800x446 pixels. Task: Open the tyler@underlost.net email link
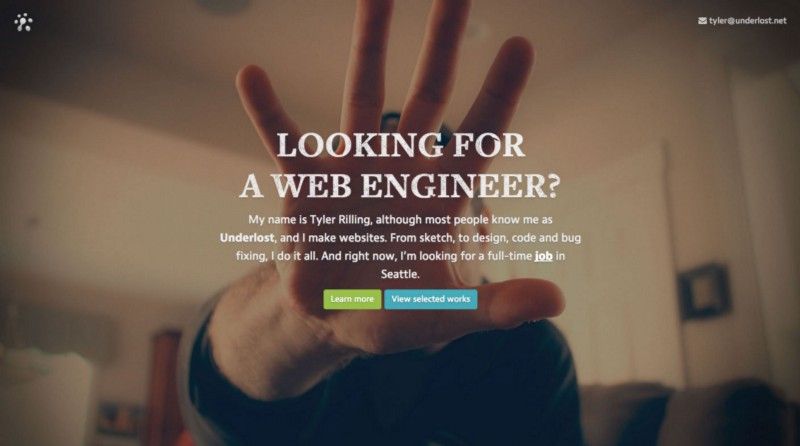(x=747, y=21)
